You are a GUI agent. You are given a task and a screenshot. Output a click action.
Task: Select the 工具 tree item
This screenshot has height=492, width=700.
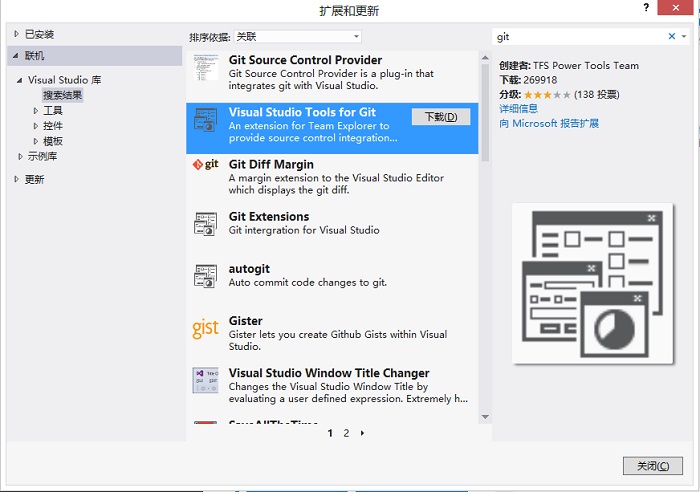[x=53, y=111]
